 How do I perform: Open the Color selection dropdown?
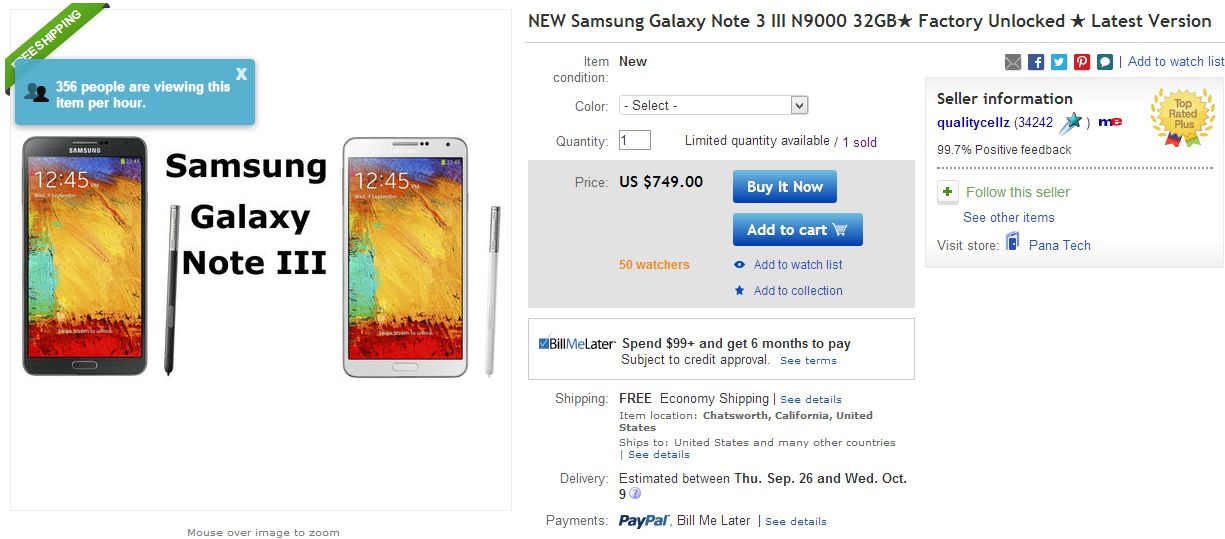(713, 105)
